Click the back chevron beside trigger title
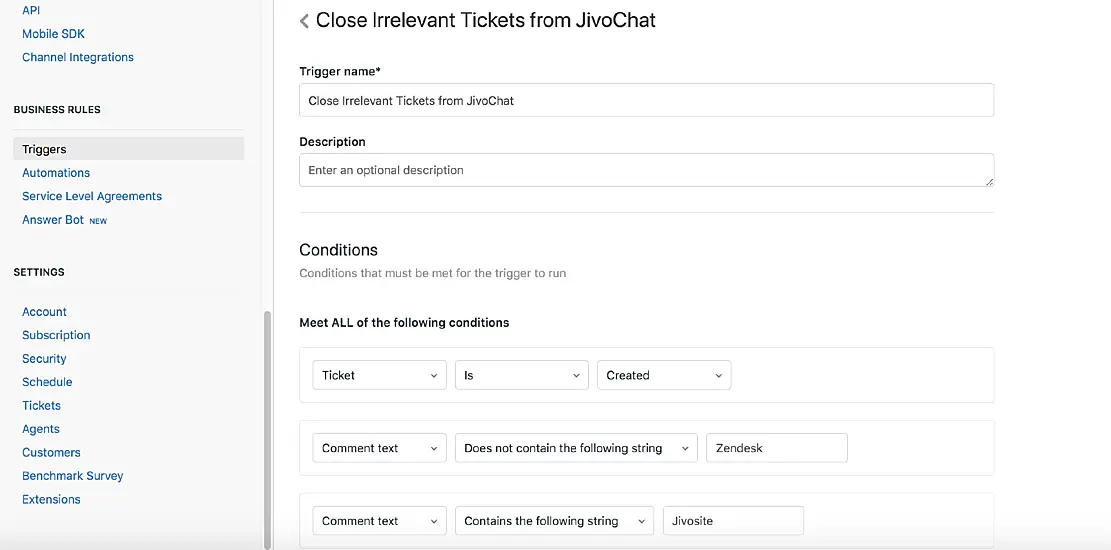1111x550 pixels. pos(304,21)
